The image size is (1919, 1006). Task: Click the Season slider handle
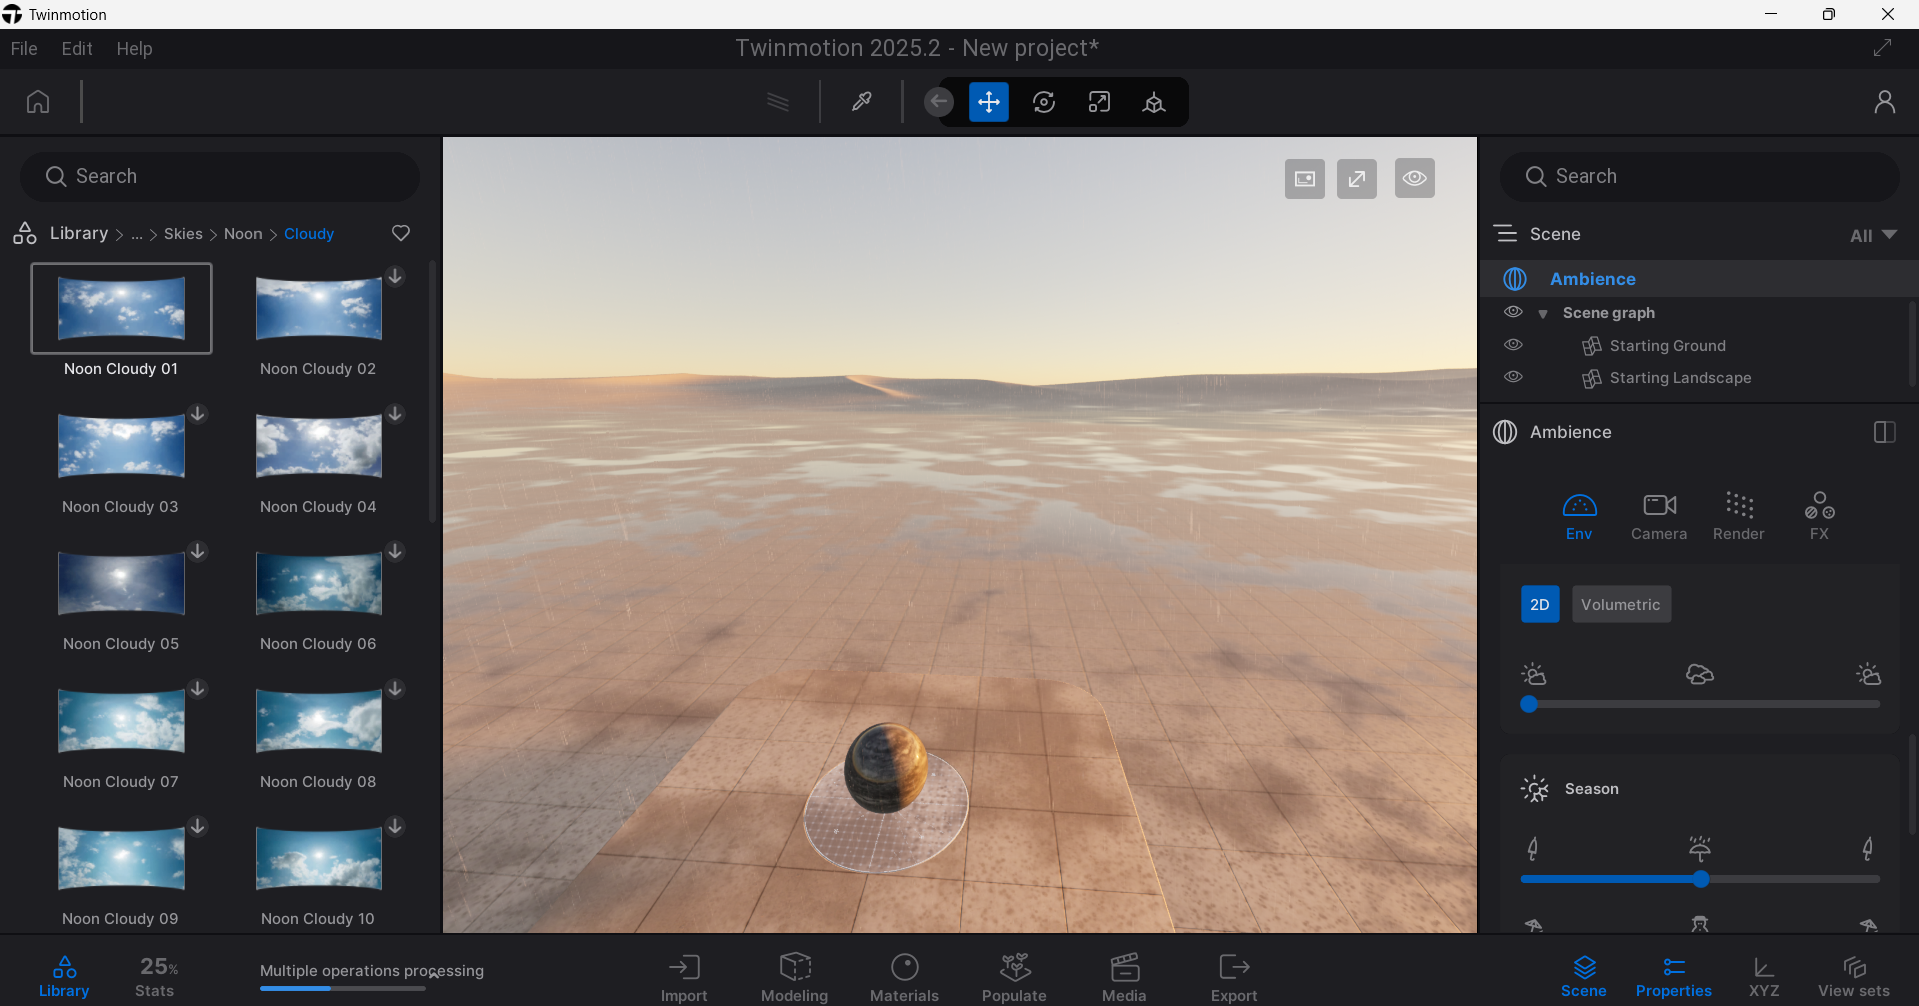[x=1700, y=879]
